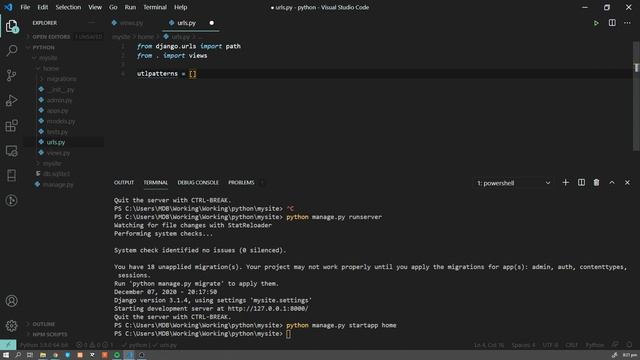Open the Extensions view
The width and height of the screenshot is (640, 360).
click(11, 126)
